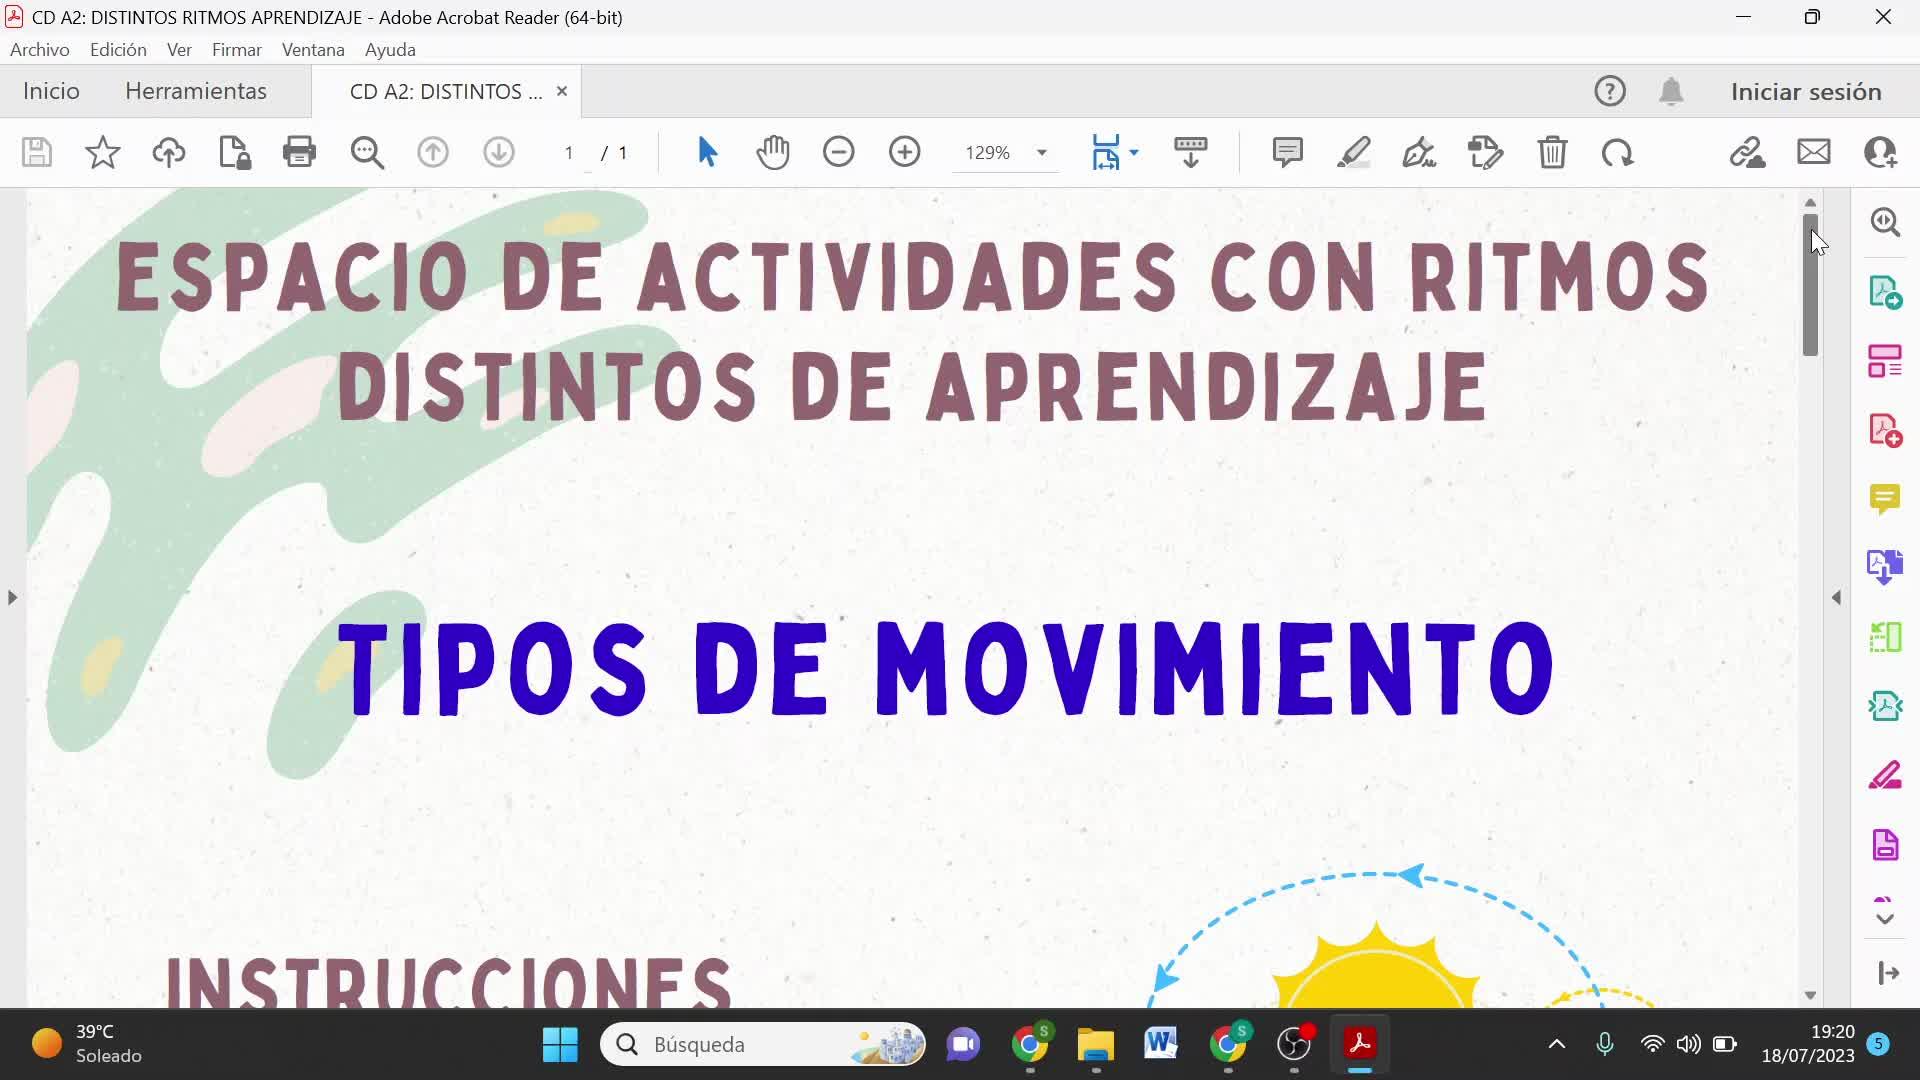Expand the page fit options dropdown
1920x1080 pixels.
pos(1134,152)
